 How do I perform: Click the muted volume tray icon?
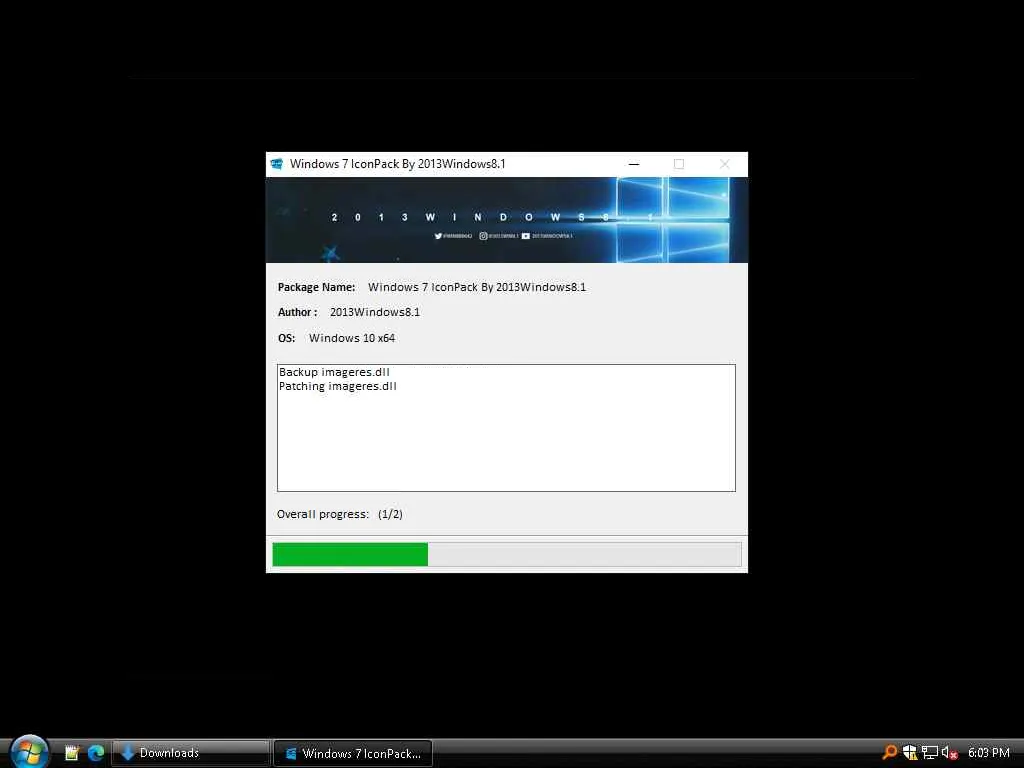click(950, 752)
